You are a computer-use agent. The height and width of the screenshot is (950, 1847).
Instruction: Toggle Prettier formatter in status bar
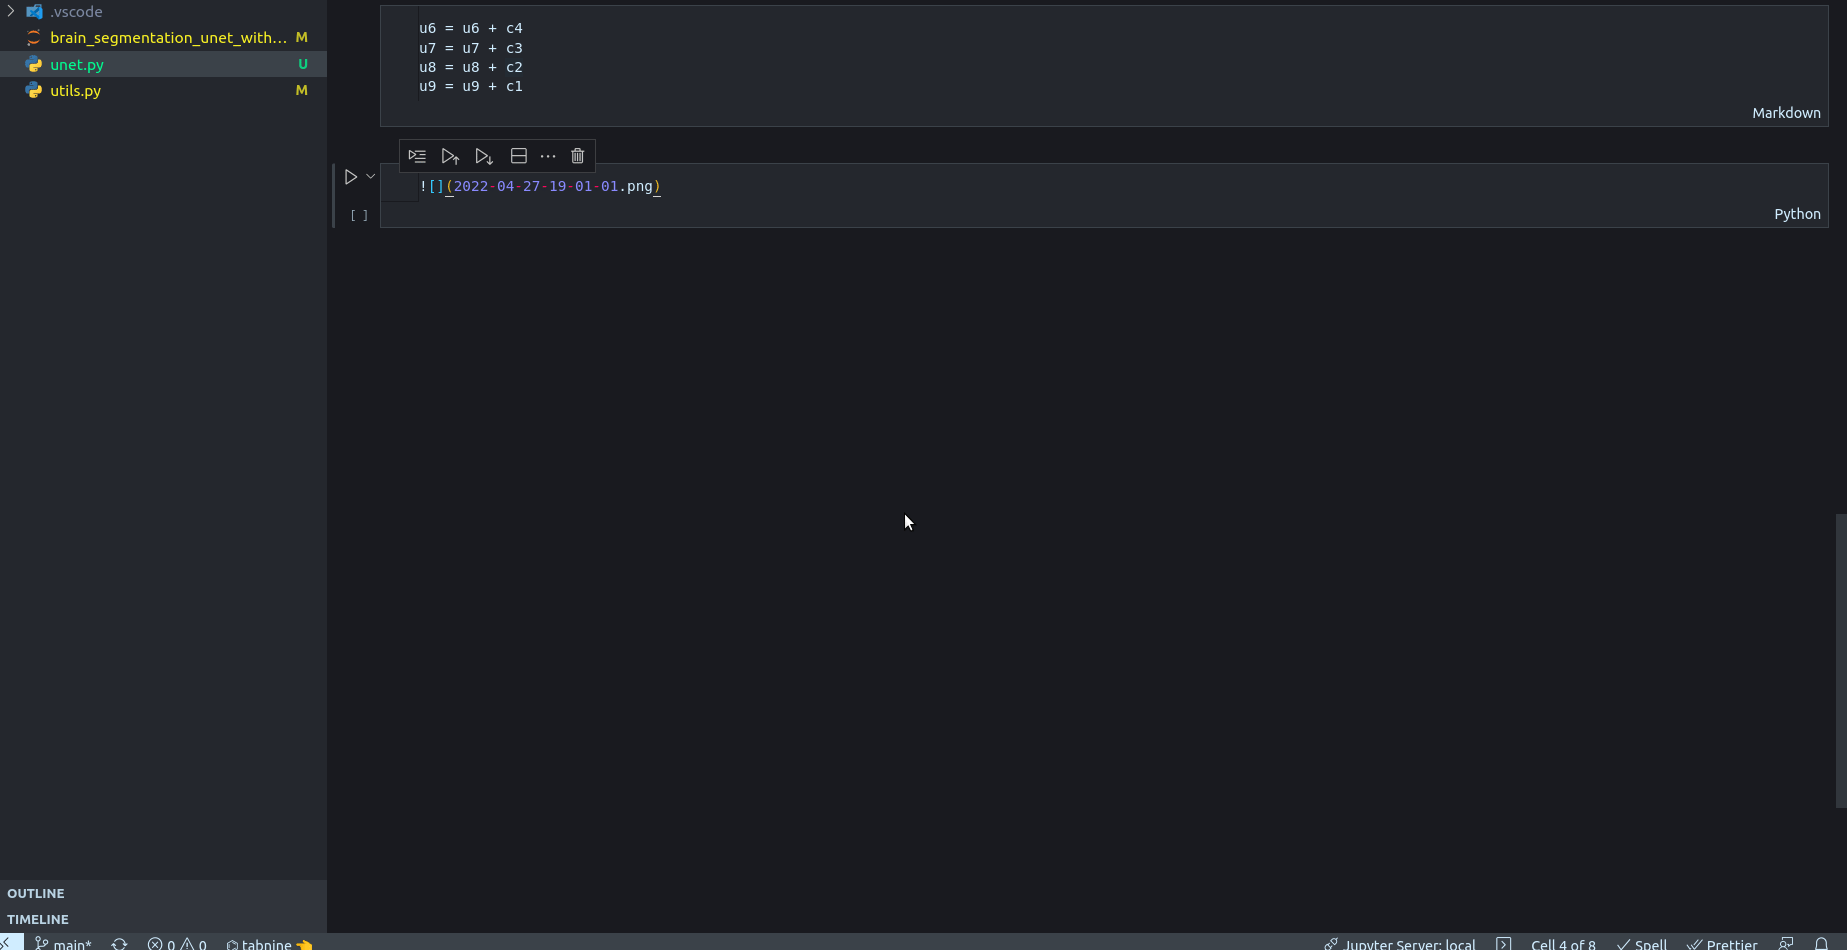coord(1722,943)
